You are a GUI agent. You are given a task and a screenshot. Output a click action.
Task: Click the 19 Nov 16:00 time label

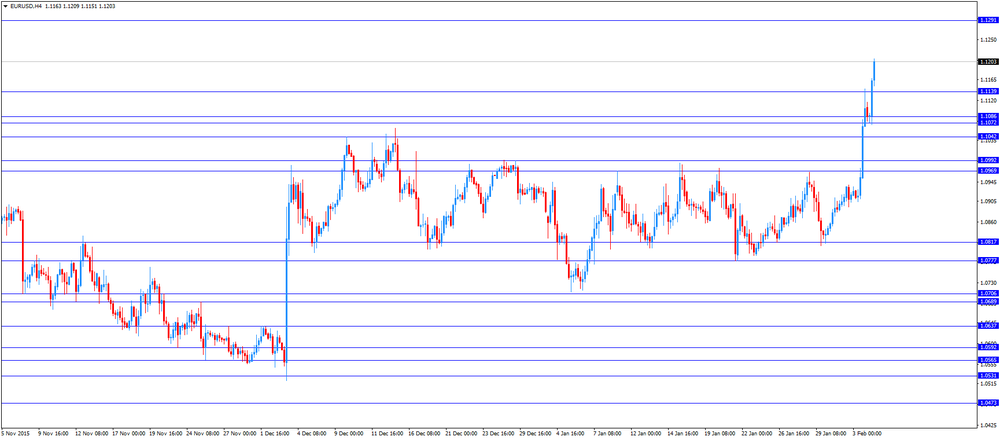click(x=165, y=434)
